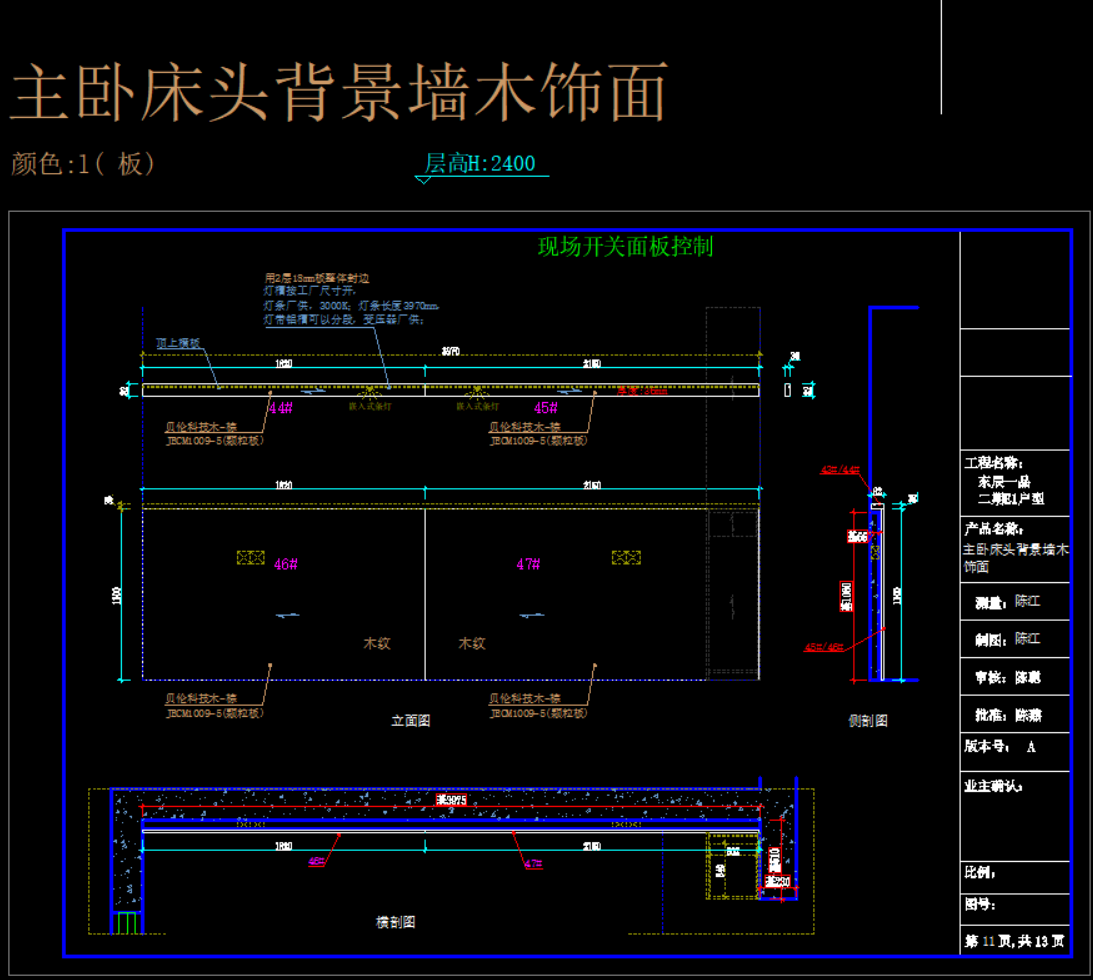
Task: Click the green 现场开关面板控制 heading
Action: tap(625, 247)
